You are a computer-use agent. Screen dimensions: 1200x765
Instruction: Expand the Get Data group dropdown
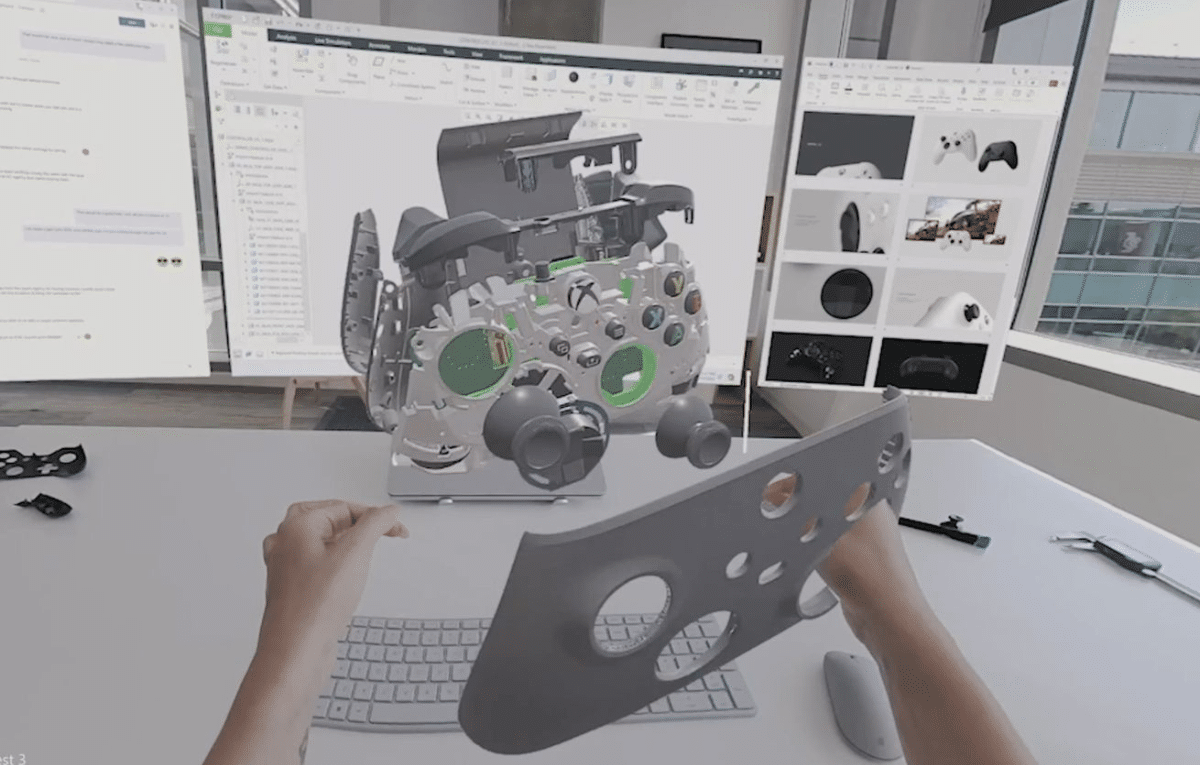[x=275, y=87]
